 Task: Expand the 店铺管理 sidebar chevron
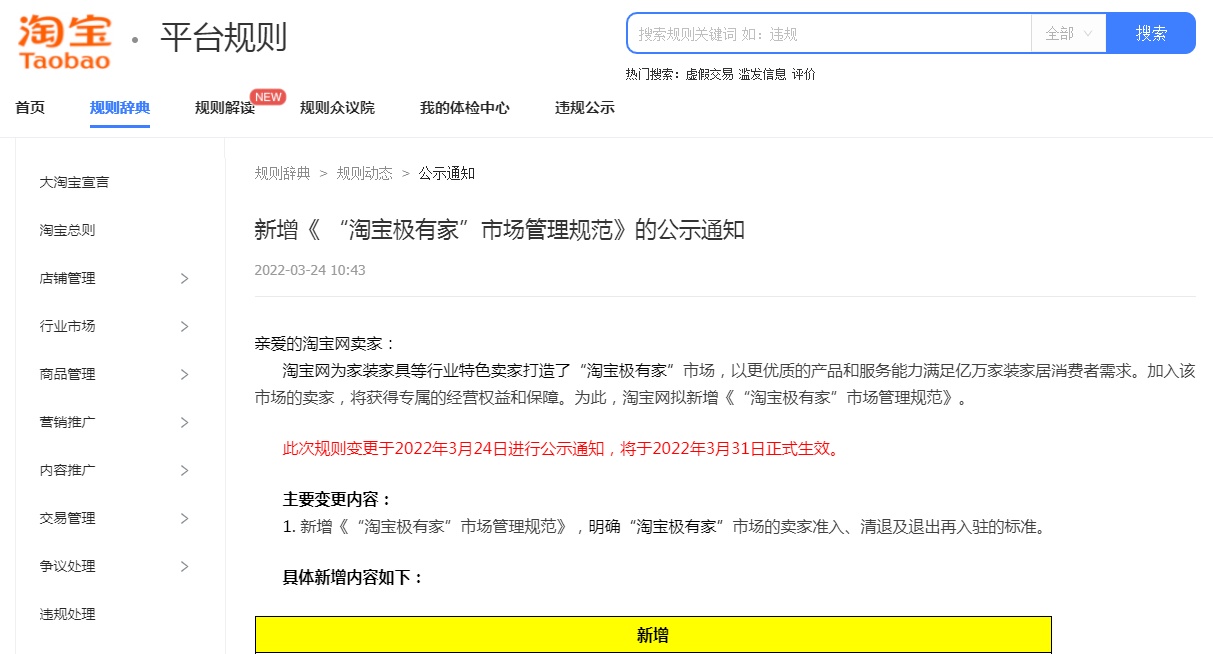tap(184, 279)
